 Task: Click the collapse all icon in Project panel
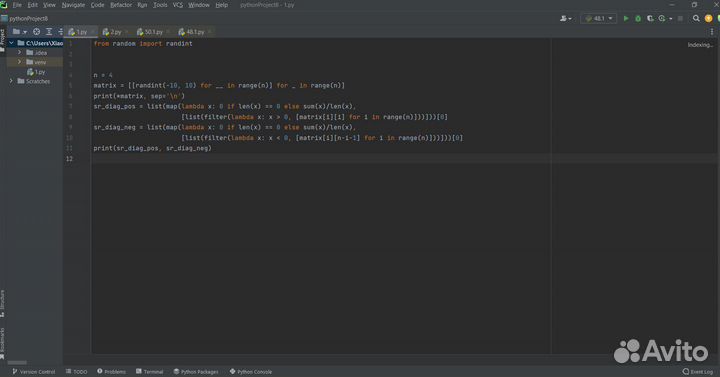pyautogui.click(x=60, y=32)
